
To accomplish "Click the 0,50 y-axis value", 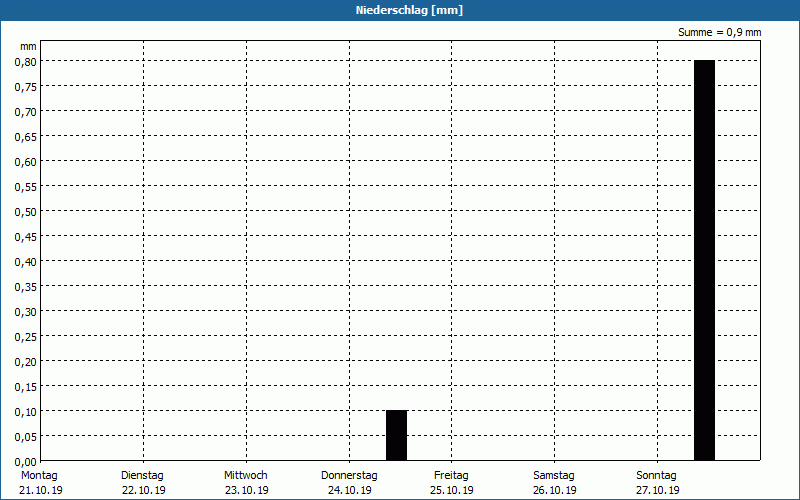I will 26,212.
